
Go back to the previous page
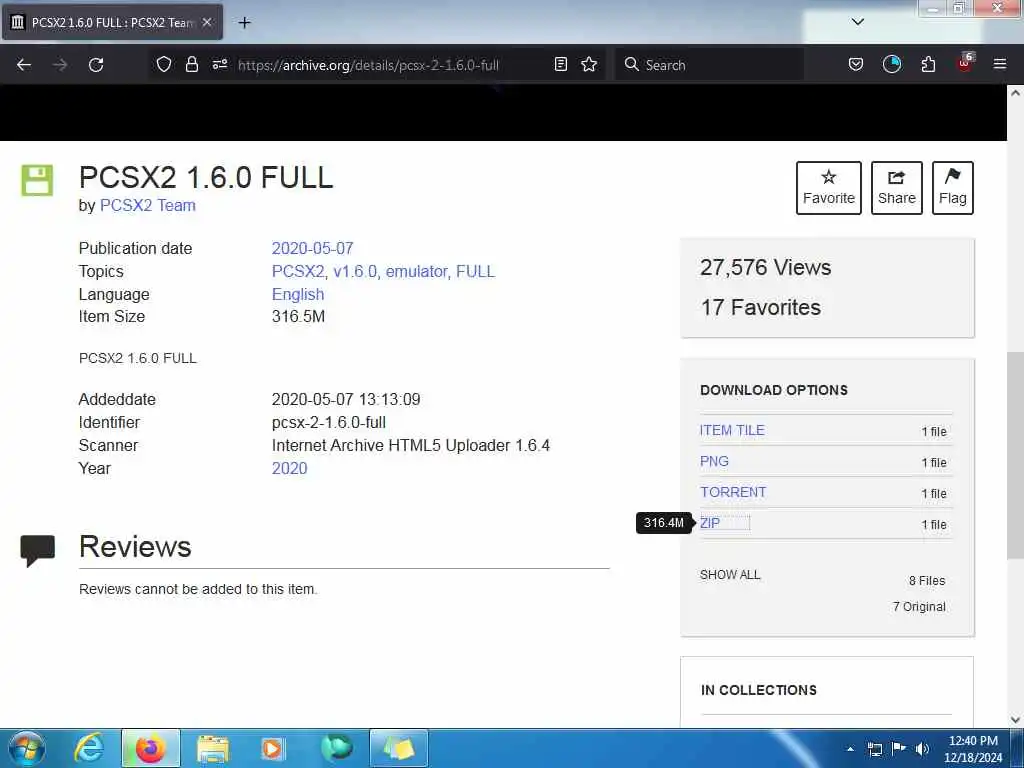(24, 65)
